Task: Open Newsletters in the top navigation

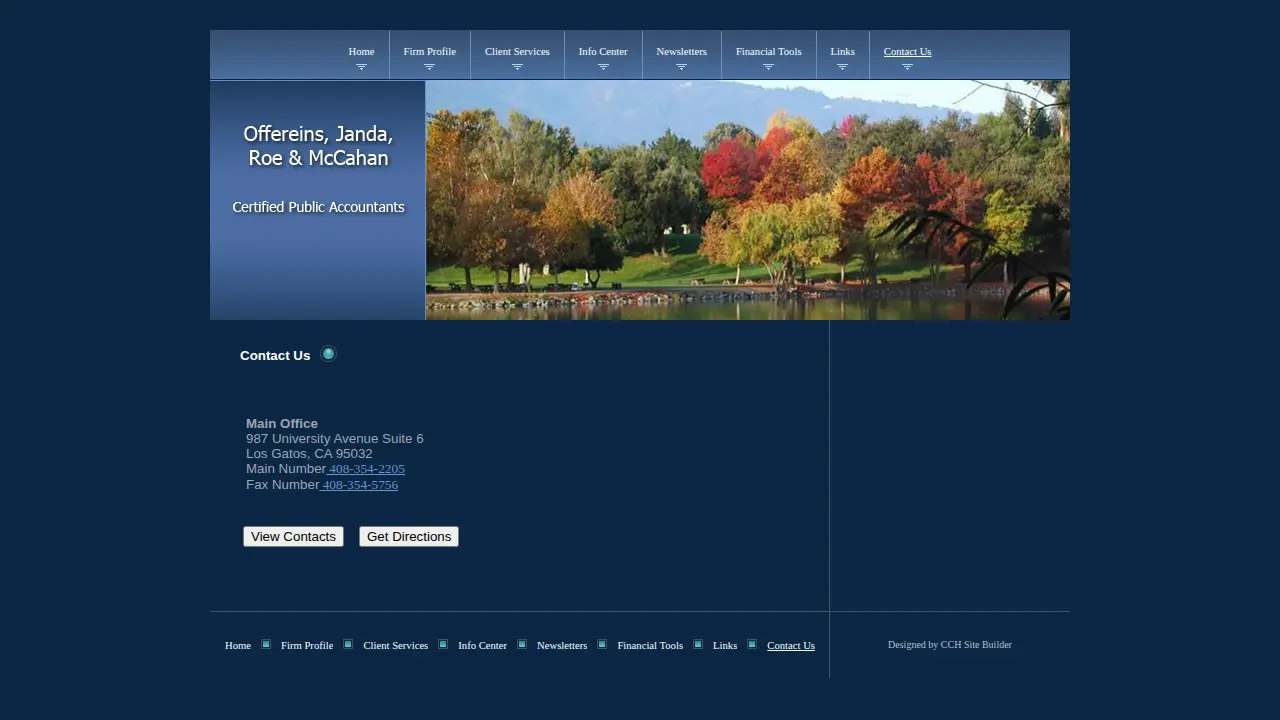Action: 681,52
